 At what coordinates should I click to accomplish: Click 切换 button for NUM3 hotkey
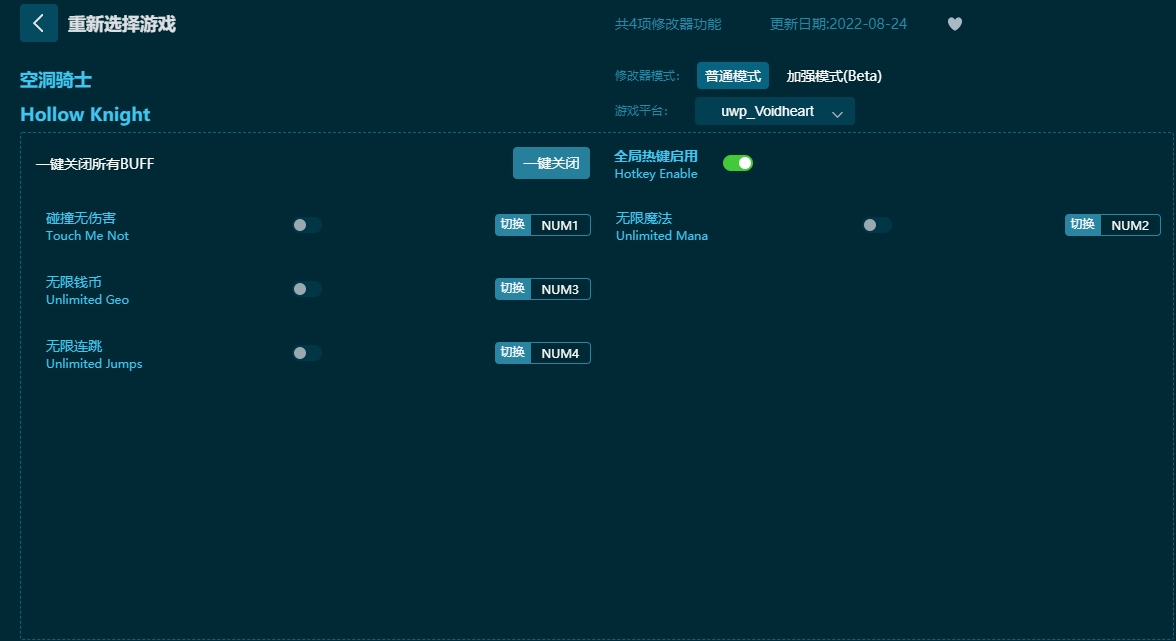pyautogui.click(x=513, y=289)
